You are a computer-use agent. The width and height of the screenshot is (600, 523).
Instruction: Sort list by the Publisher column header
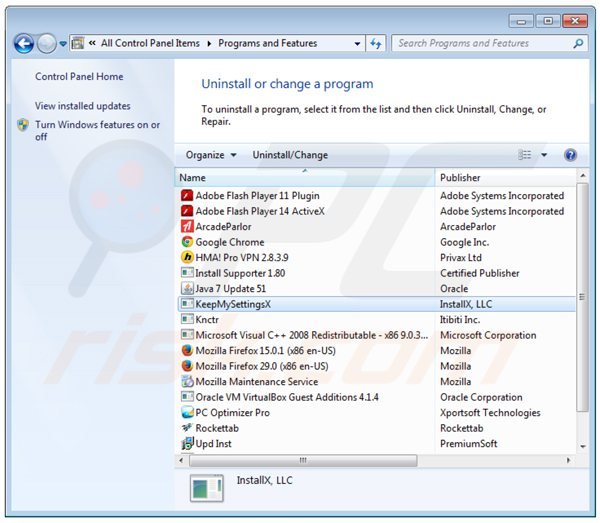coord(500,178)
